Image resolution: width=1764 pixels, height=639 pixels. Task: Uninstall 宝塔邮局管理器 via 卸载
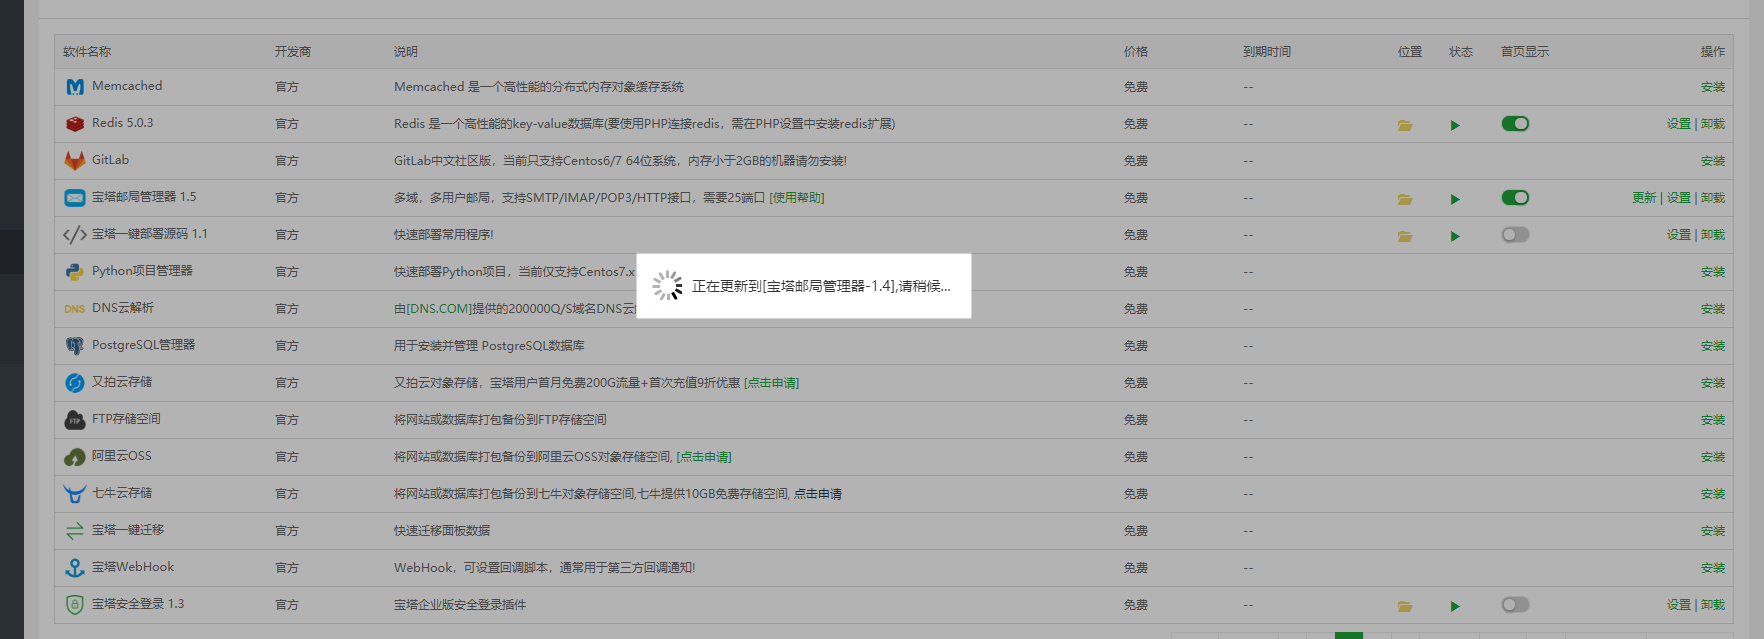pos(1713,198)
